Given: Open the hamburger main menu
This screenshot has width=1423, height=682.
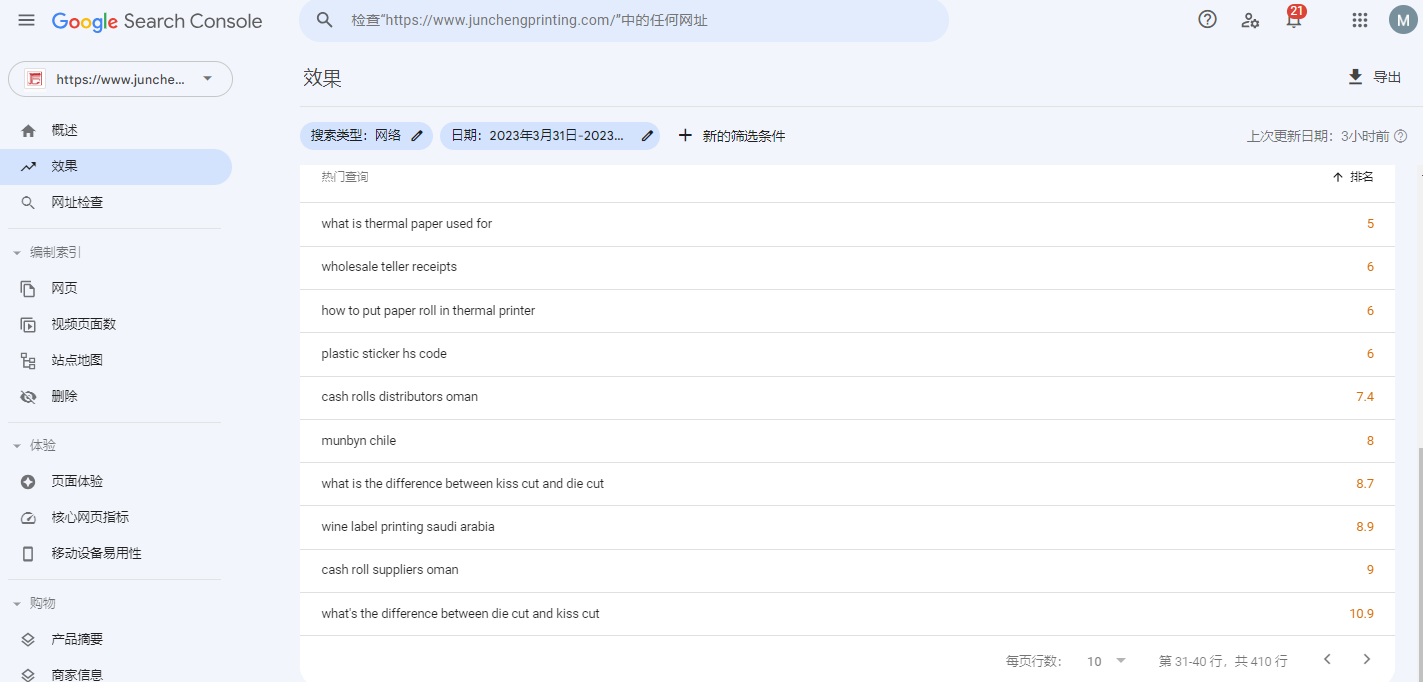Looking at the screenshot, I should (26, 21).
